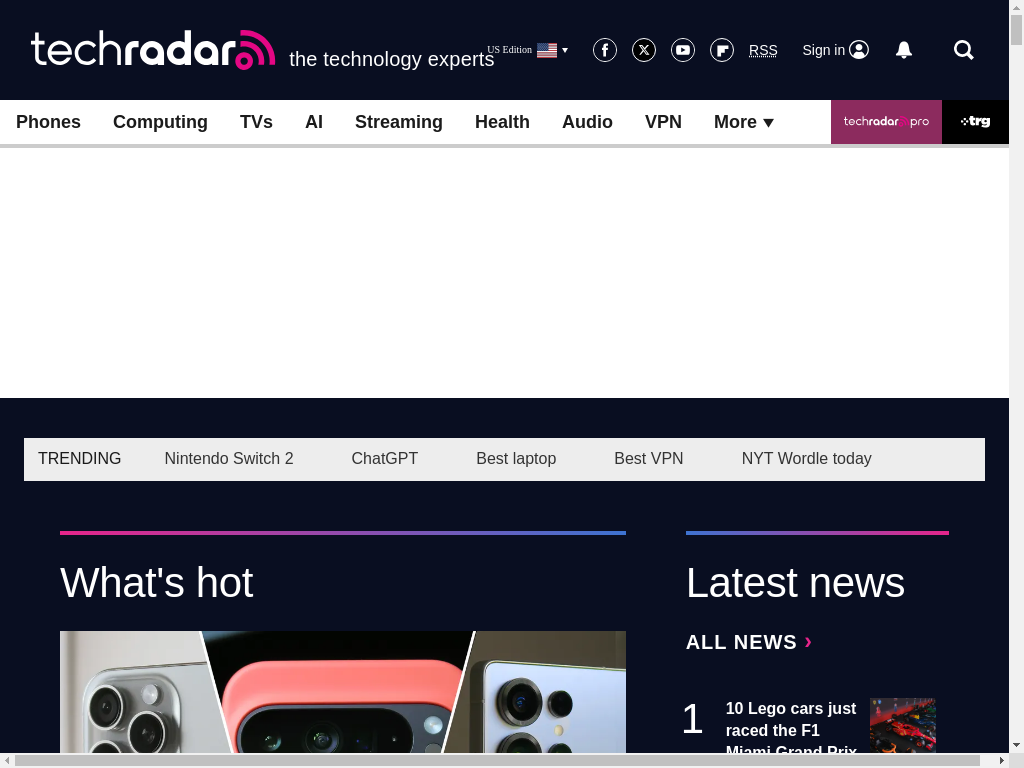Screen dimensions: 1024x768
Task: Click the Sign in link
Action: 824,50
